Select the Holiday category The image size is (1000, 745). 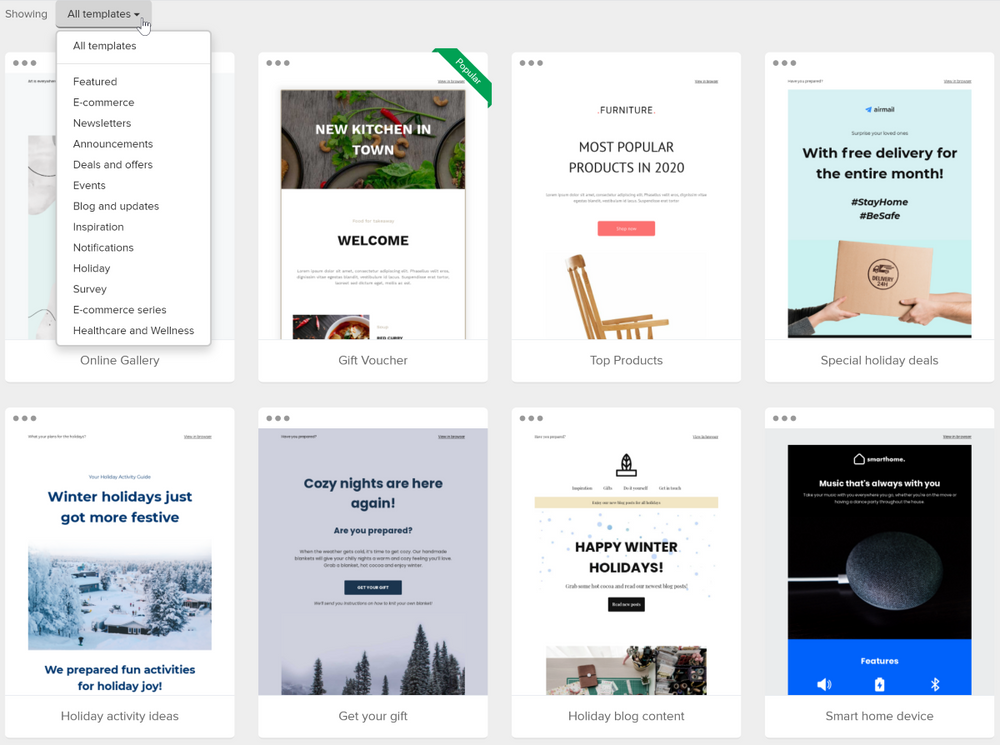[91, 268]
